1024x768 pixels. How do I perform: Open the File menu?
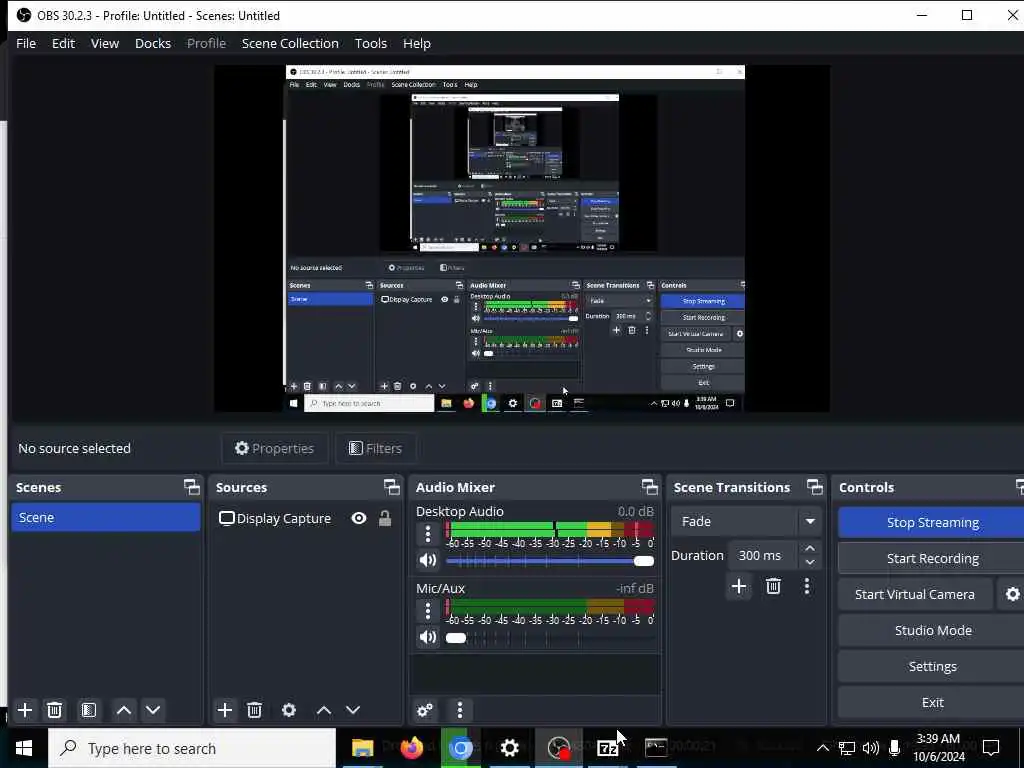click(x=26, y=43)
